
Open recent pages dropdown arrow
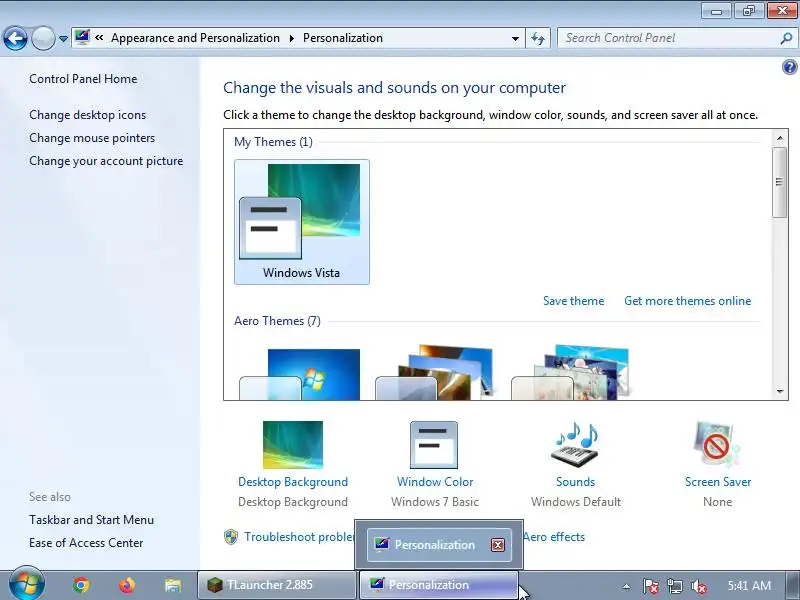tap(63, 39)
